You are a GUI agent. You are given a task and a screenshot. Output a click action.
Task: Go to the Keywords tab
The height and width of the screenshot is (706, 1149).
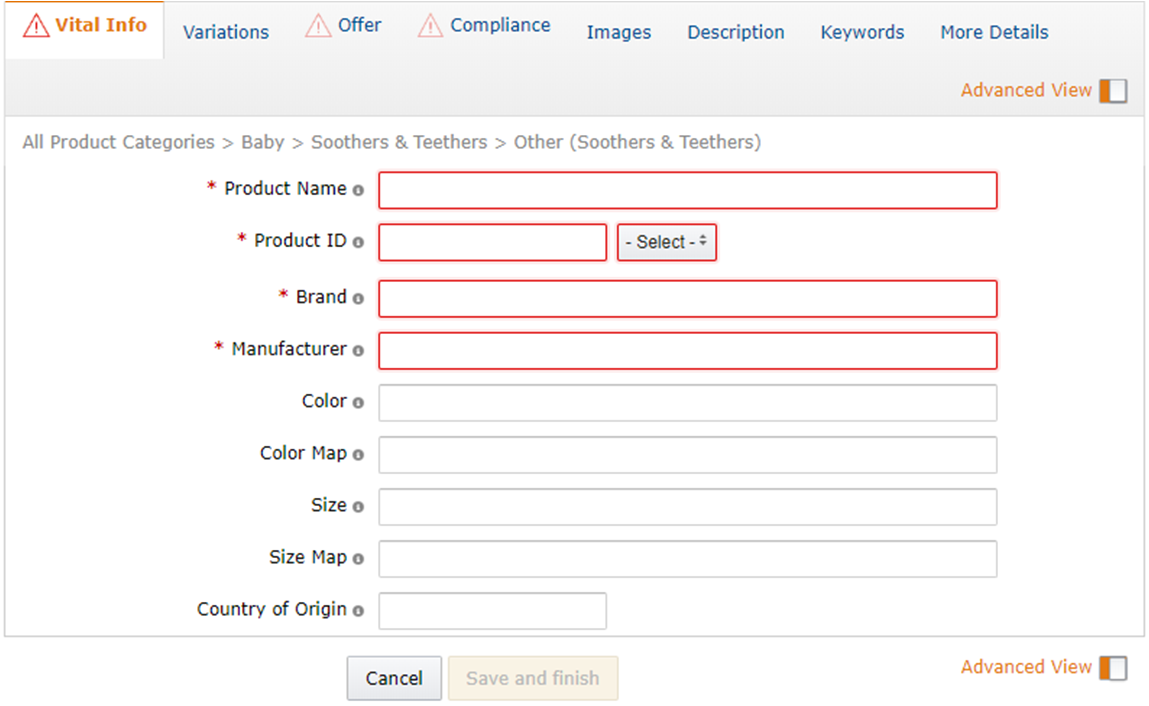(862, 32)
